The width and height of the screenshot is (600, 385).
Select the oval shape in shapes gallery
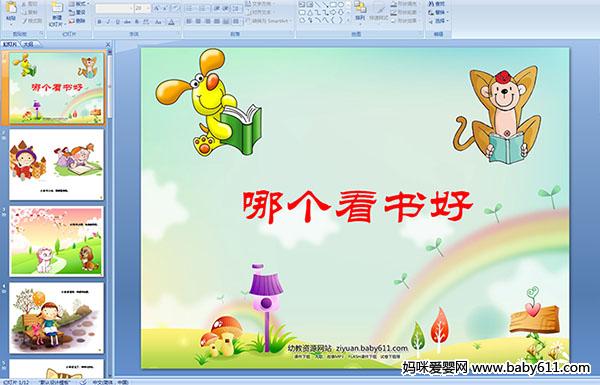[x=340, y=4]
